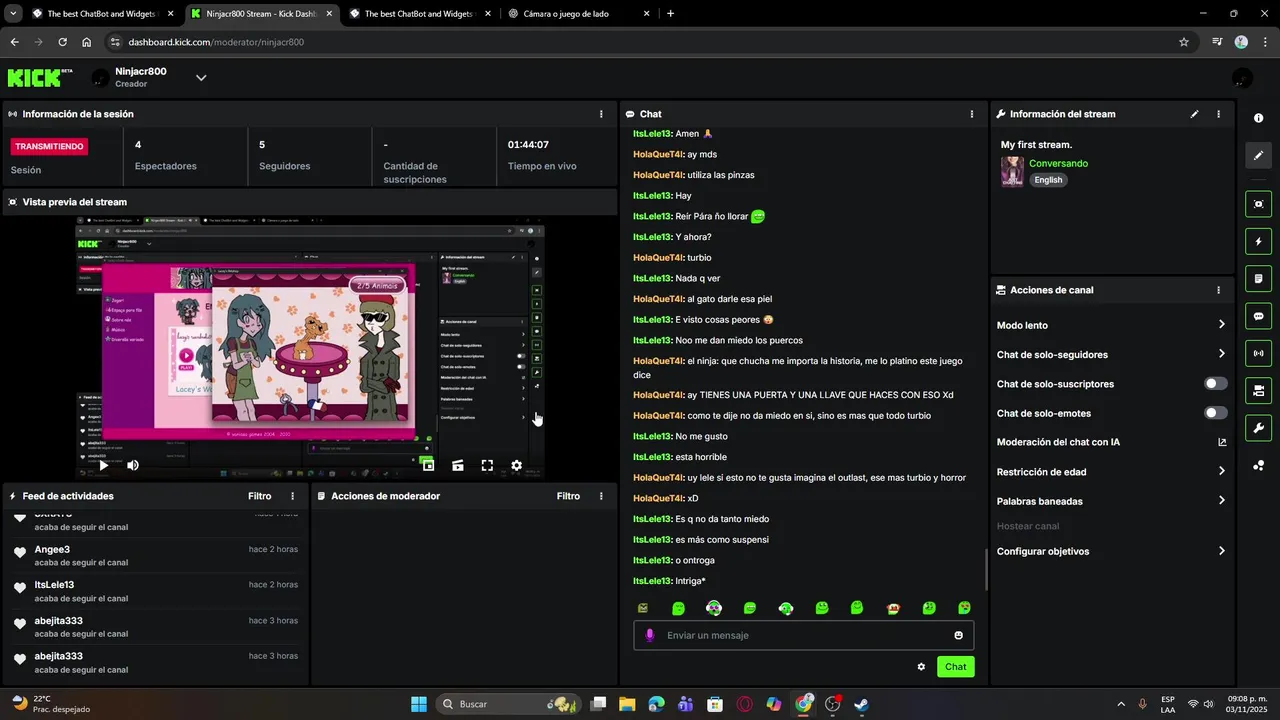Open the Chat panel three-dot menu
This screenshot has width=1280, height=720.
coord(971,114)
